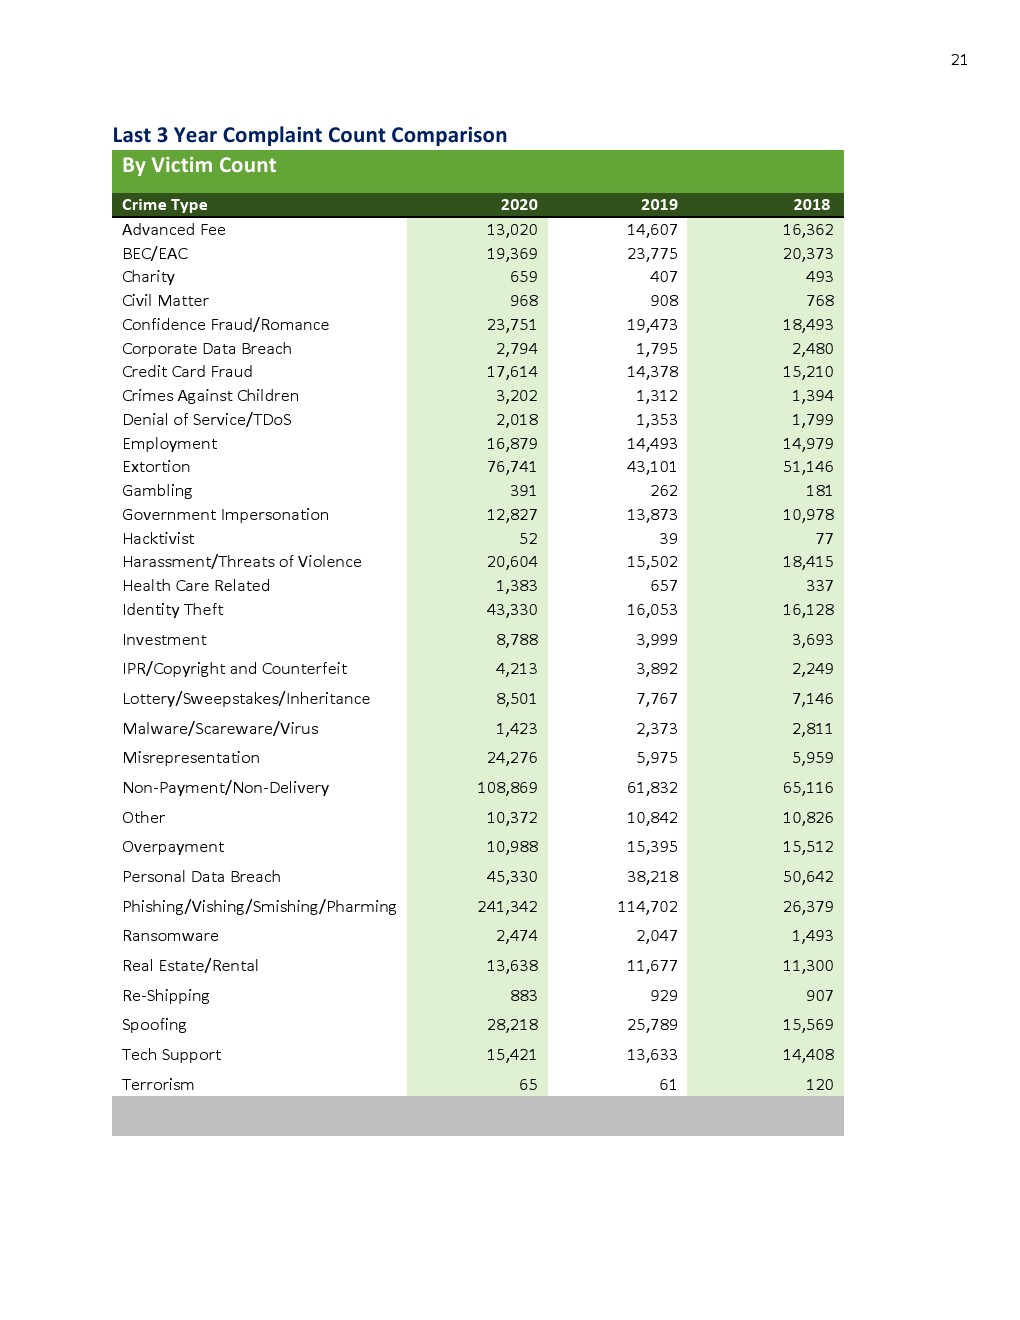Click the 'Identity Theft' row label
Image resolution: width=1020 pixels, height=1320 pixels.
172,610
